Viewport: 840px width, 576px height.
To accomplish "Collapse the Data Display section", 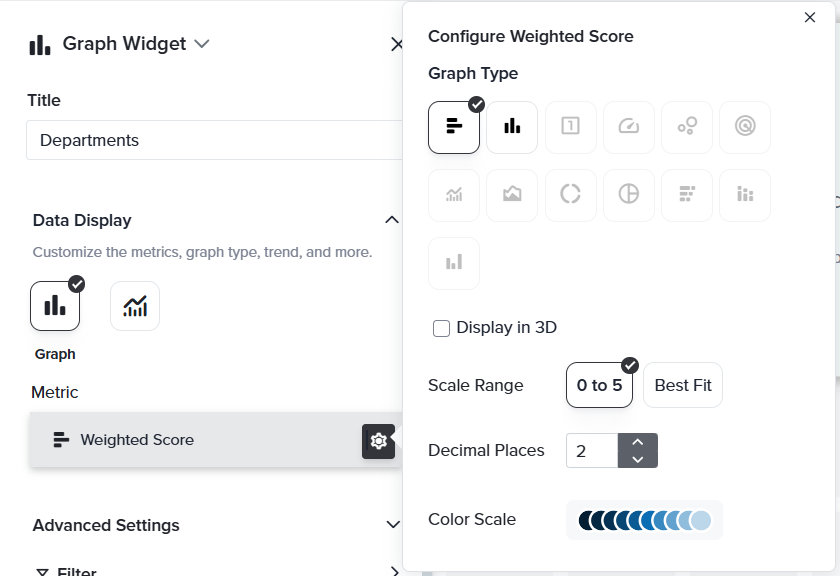I will (x=392, y=220).
